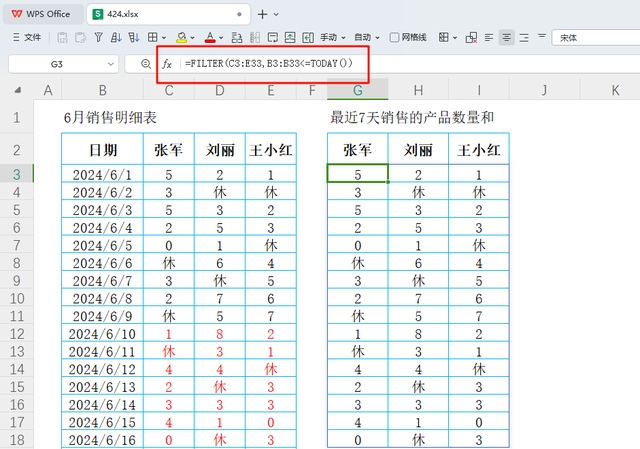This screenshot has width=640, height=449.
Task: Apply yellow fill color bucket
Action: (x=181, y=38)
